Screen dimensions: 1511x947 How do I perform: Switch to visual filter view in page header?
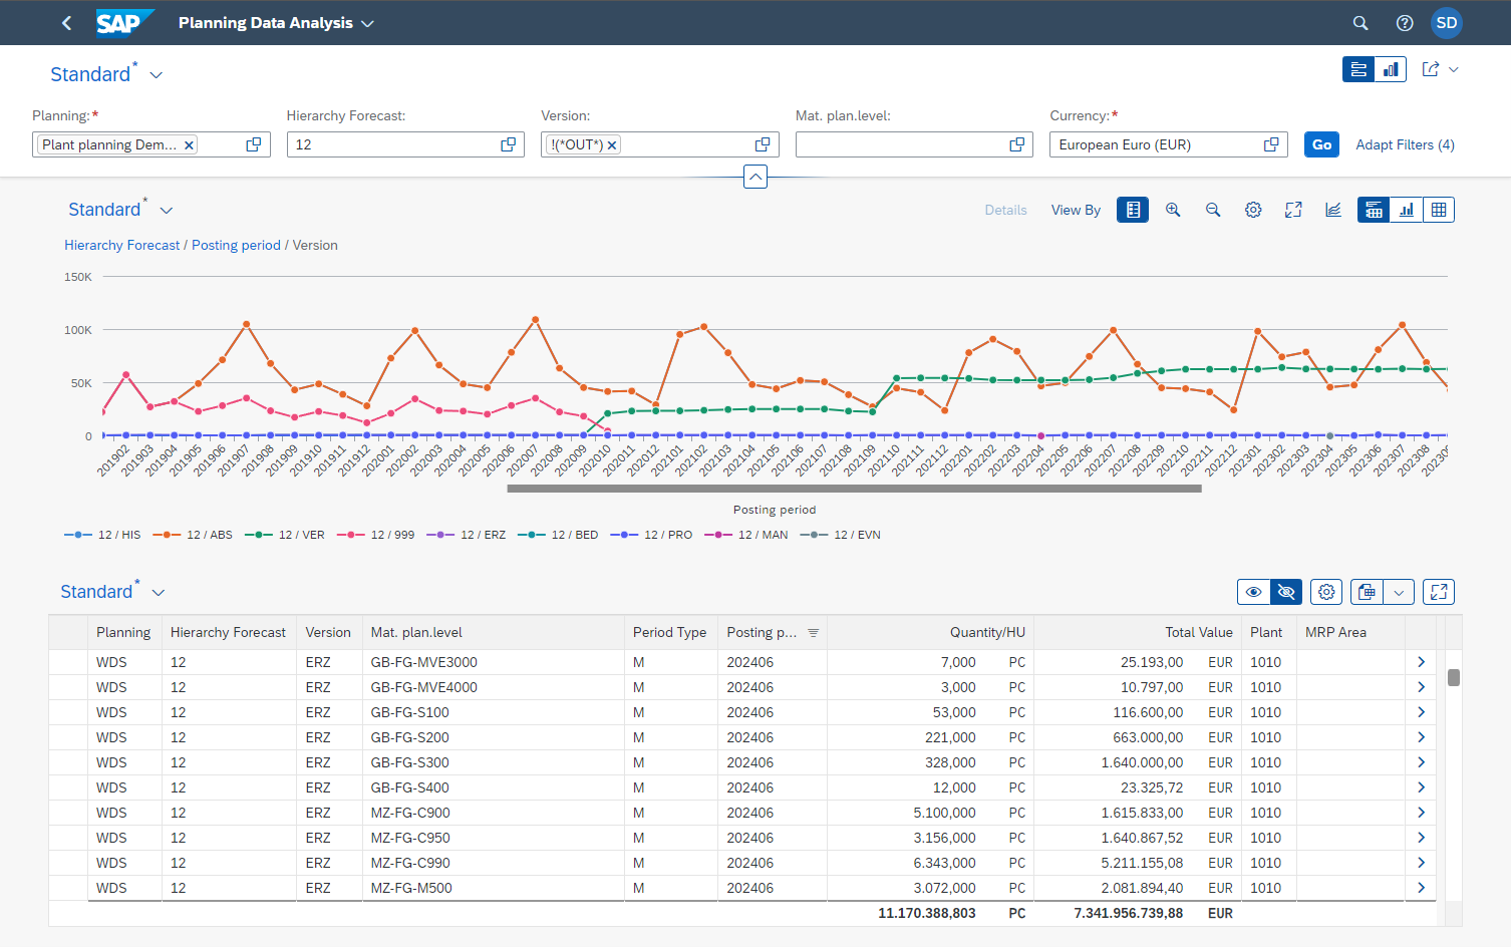[x=1390, y=70]
